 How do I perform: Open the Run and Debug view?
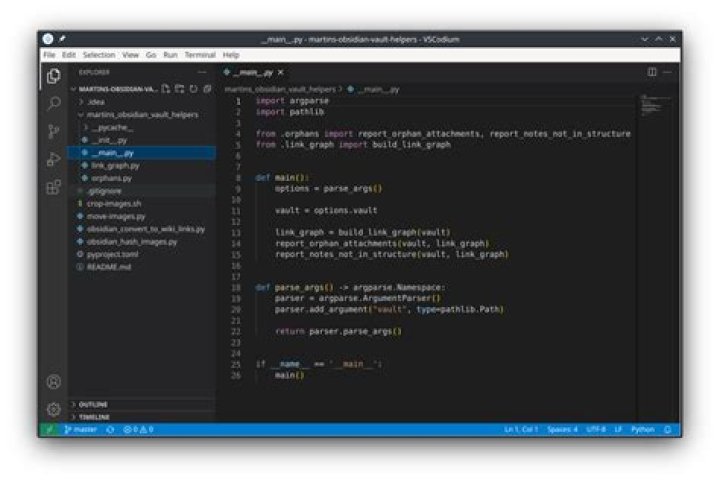click(54, 159)
